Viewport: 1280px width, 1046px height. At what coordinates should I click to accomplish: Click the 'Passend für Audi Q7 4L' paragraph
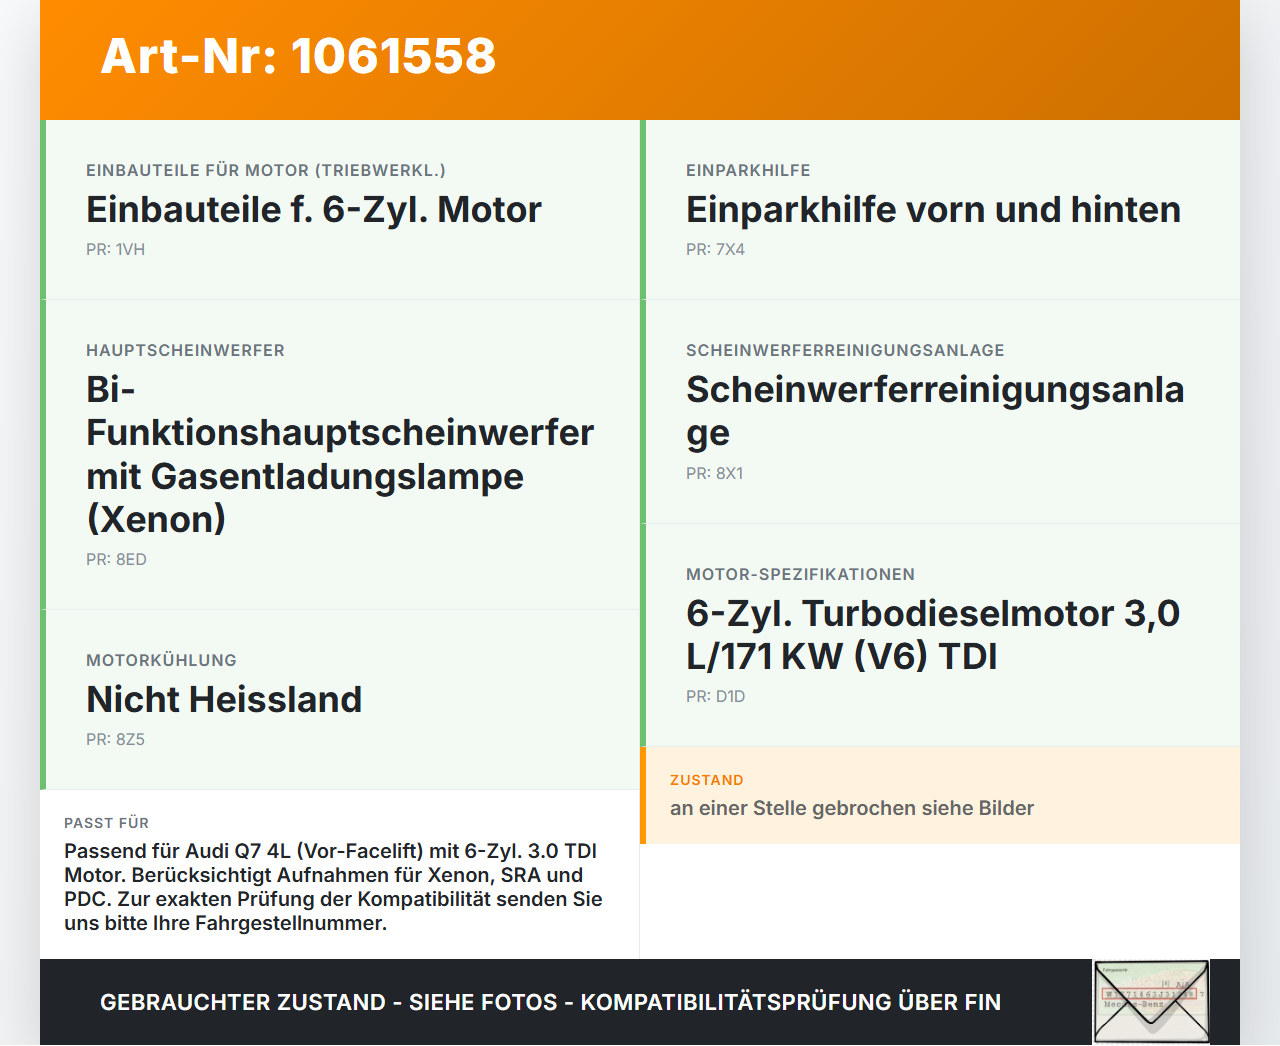pyautogui.click(x=333, y=887)
